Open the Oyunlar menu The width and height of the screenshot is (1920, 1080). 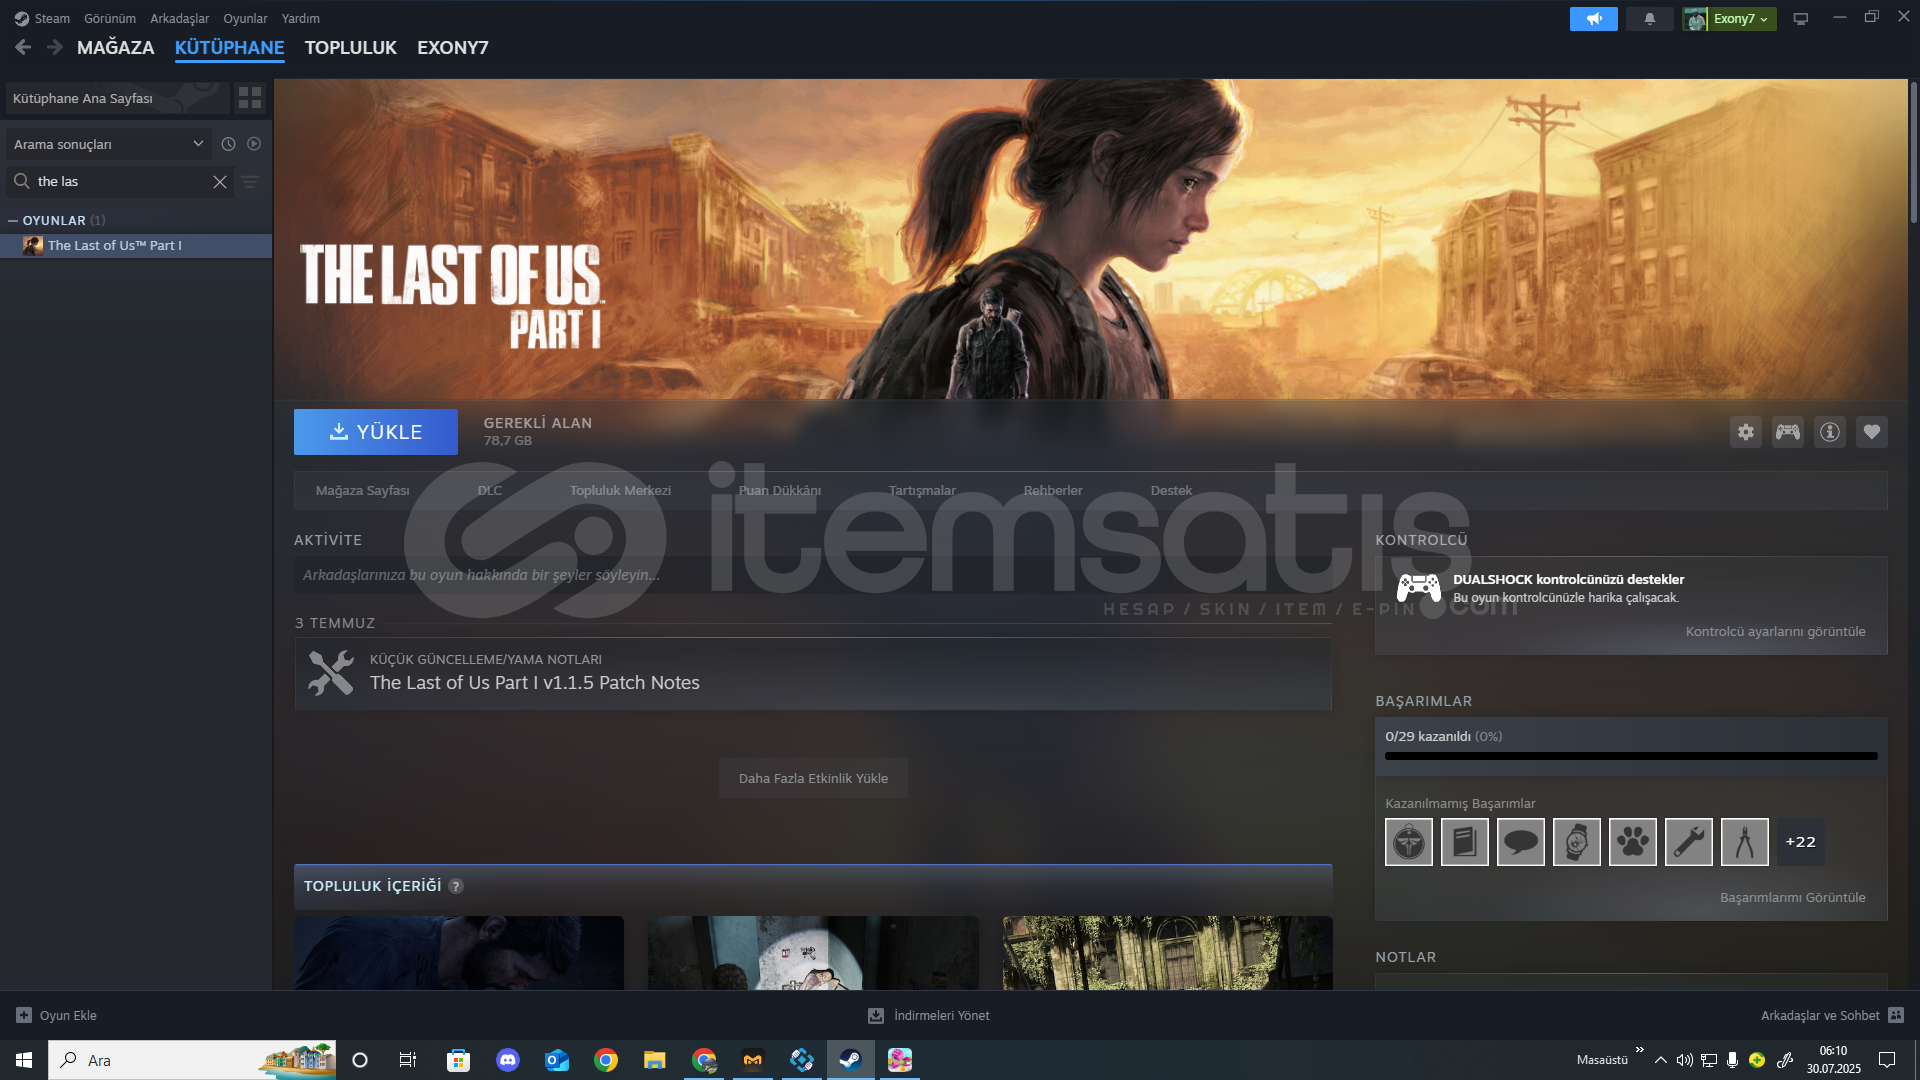245,18
